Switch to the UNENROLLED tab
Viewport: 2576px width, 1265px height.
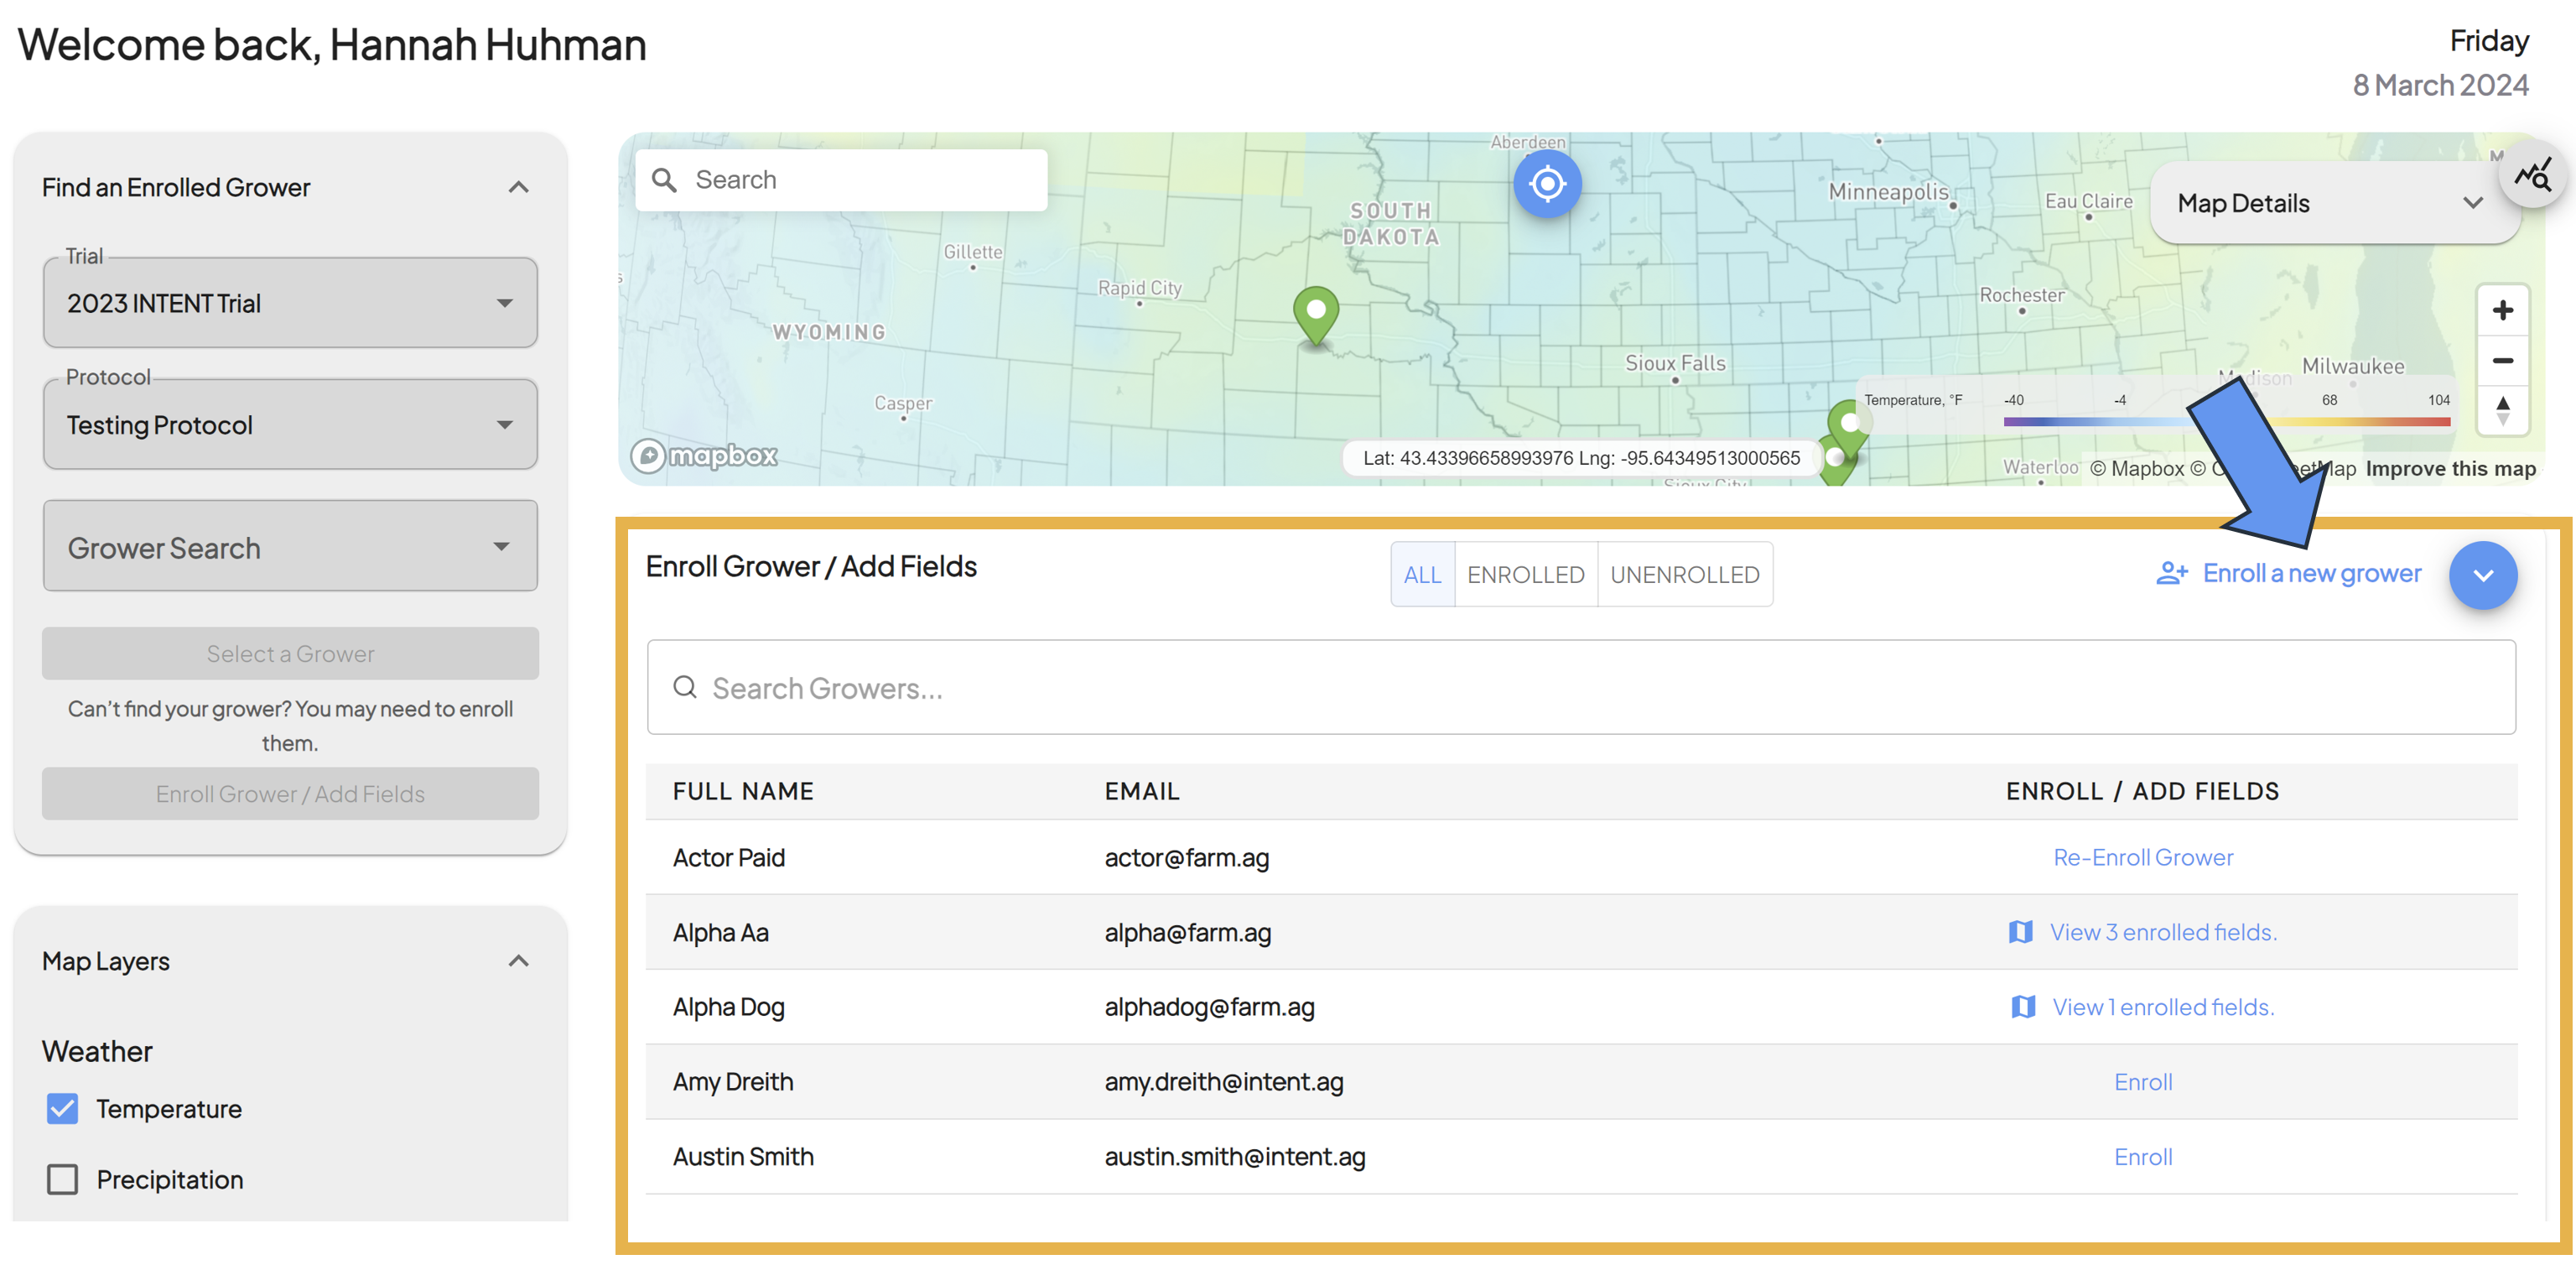[x=1684, y=575]
